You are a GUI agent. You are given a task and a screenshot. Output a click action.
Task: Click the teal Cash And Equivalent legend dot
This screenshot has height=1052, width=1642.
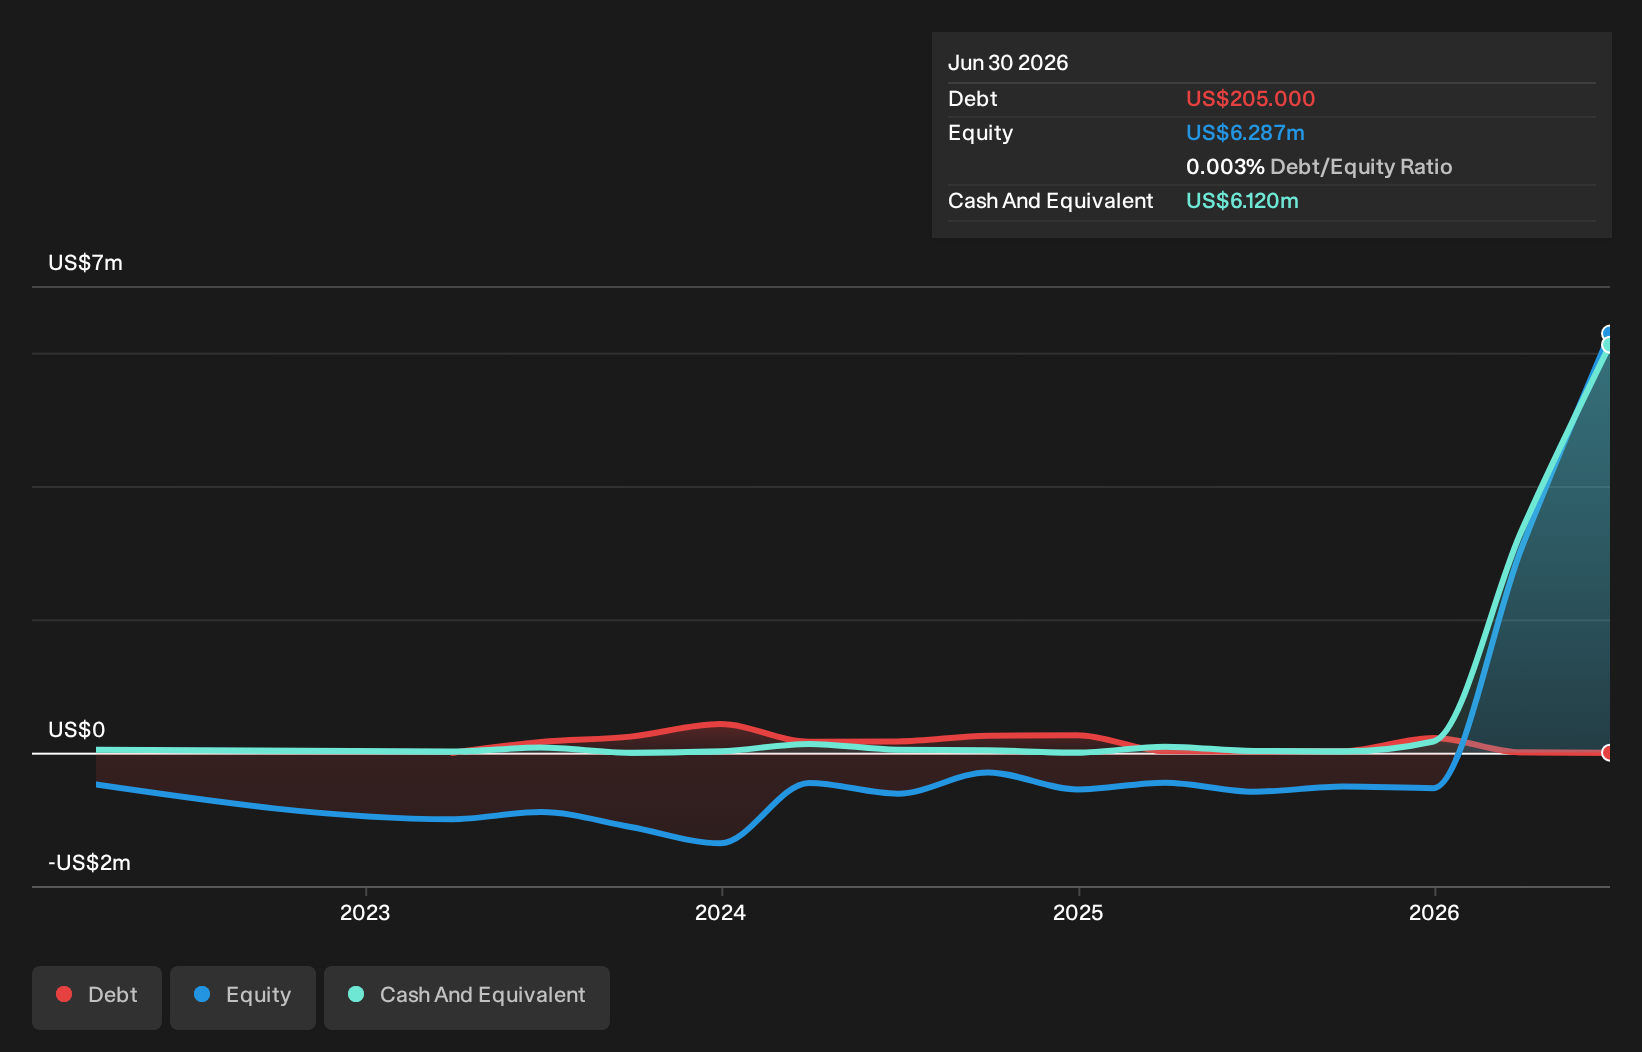tap(356, 994)
